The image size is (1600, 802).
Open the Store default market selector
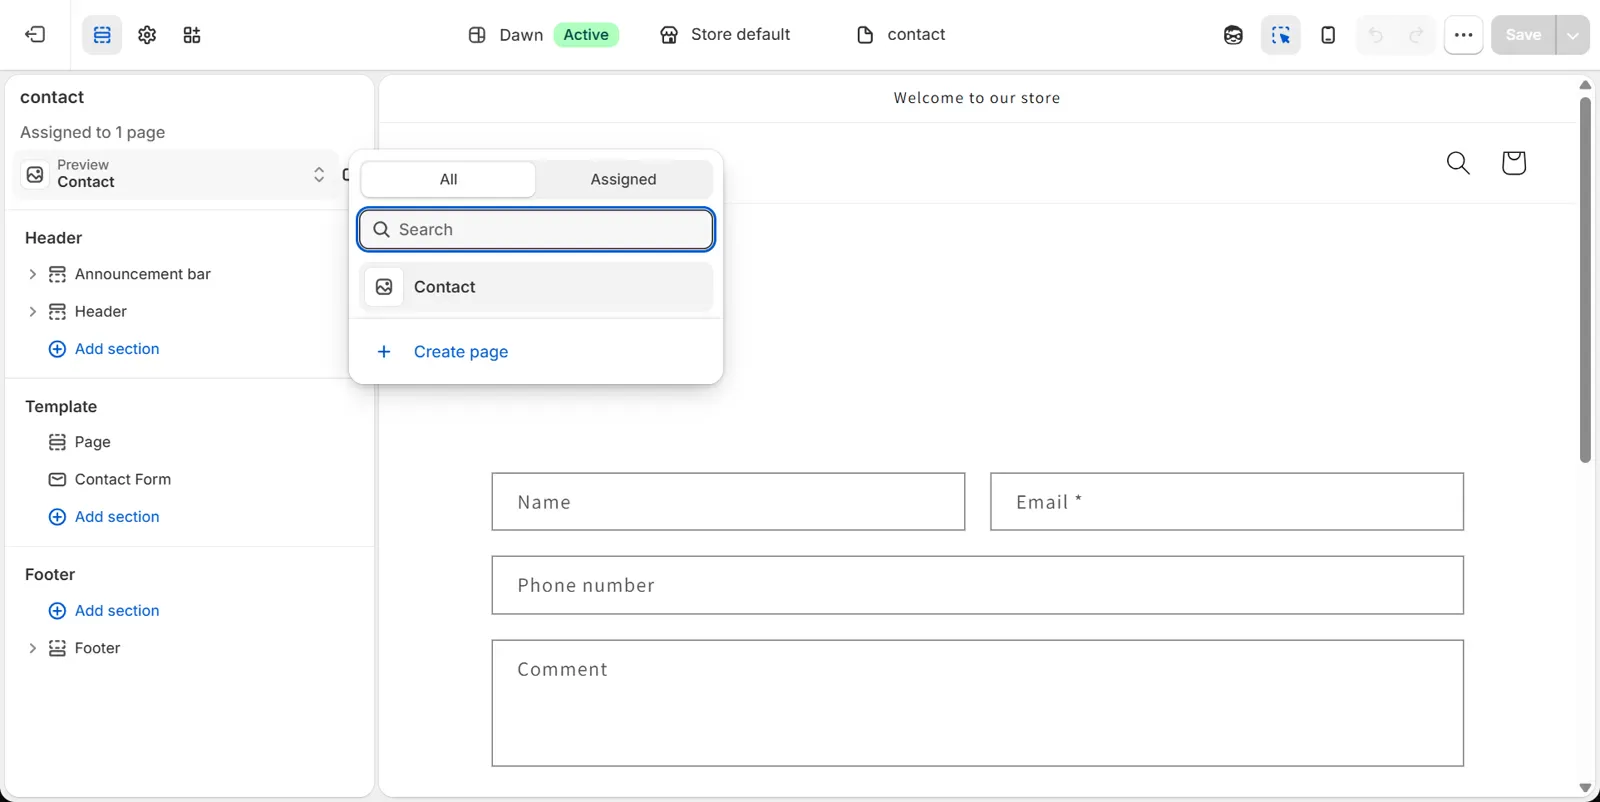click(x=725, y=35)
